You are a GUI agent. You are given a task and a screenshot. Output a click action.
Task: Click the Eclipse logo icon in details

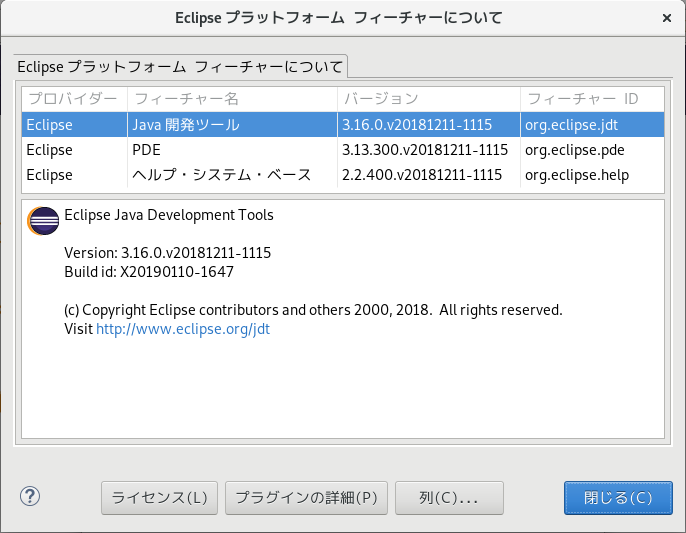coord(43,221)
